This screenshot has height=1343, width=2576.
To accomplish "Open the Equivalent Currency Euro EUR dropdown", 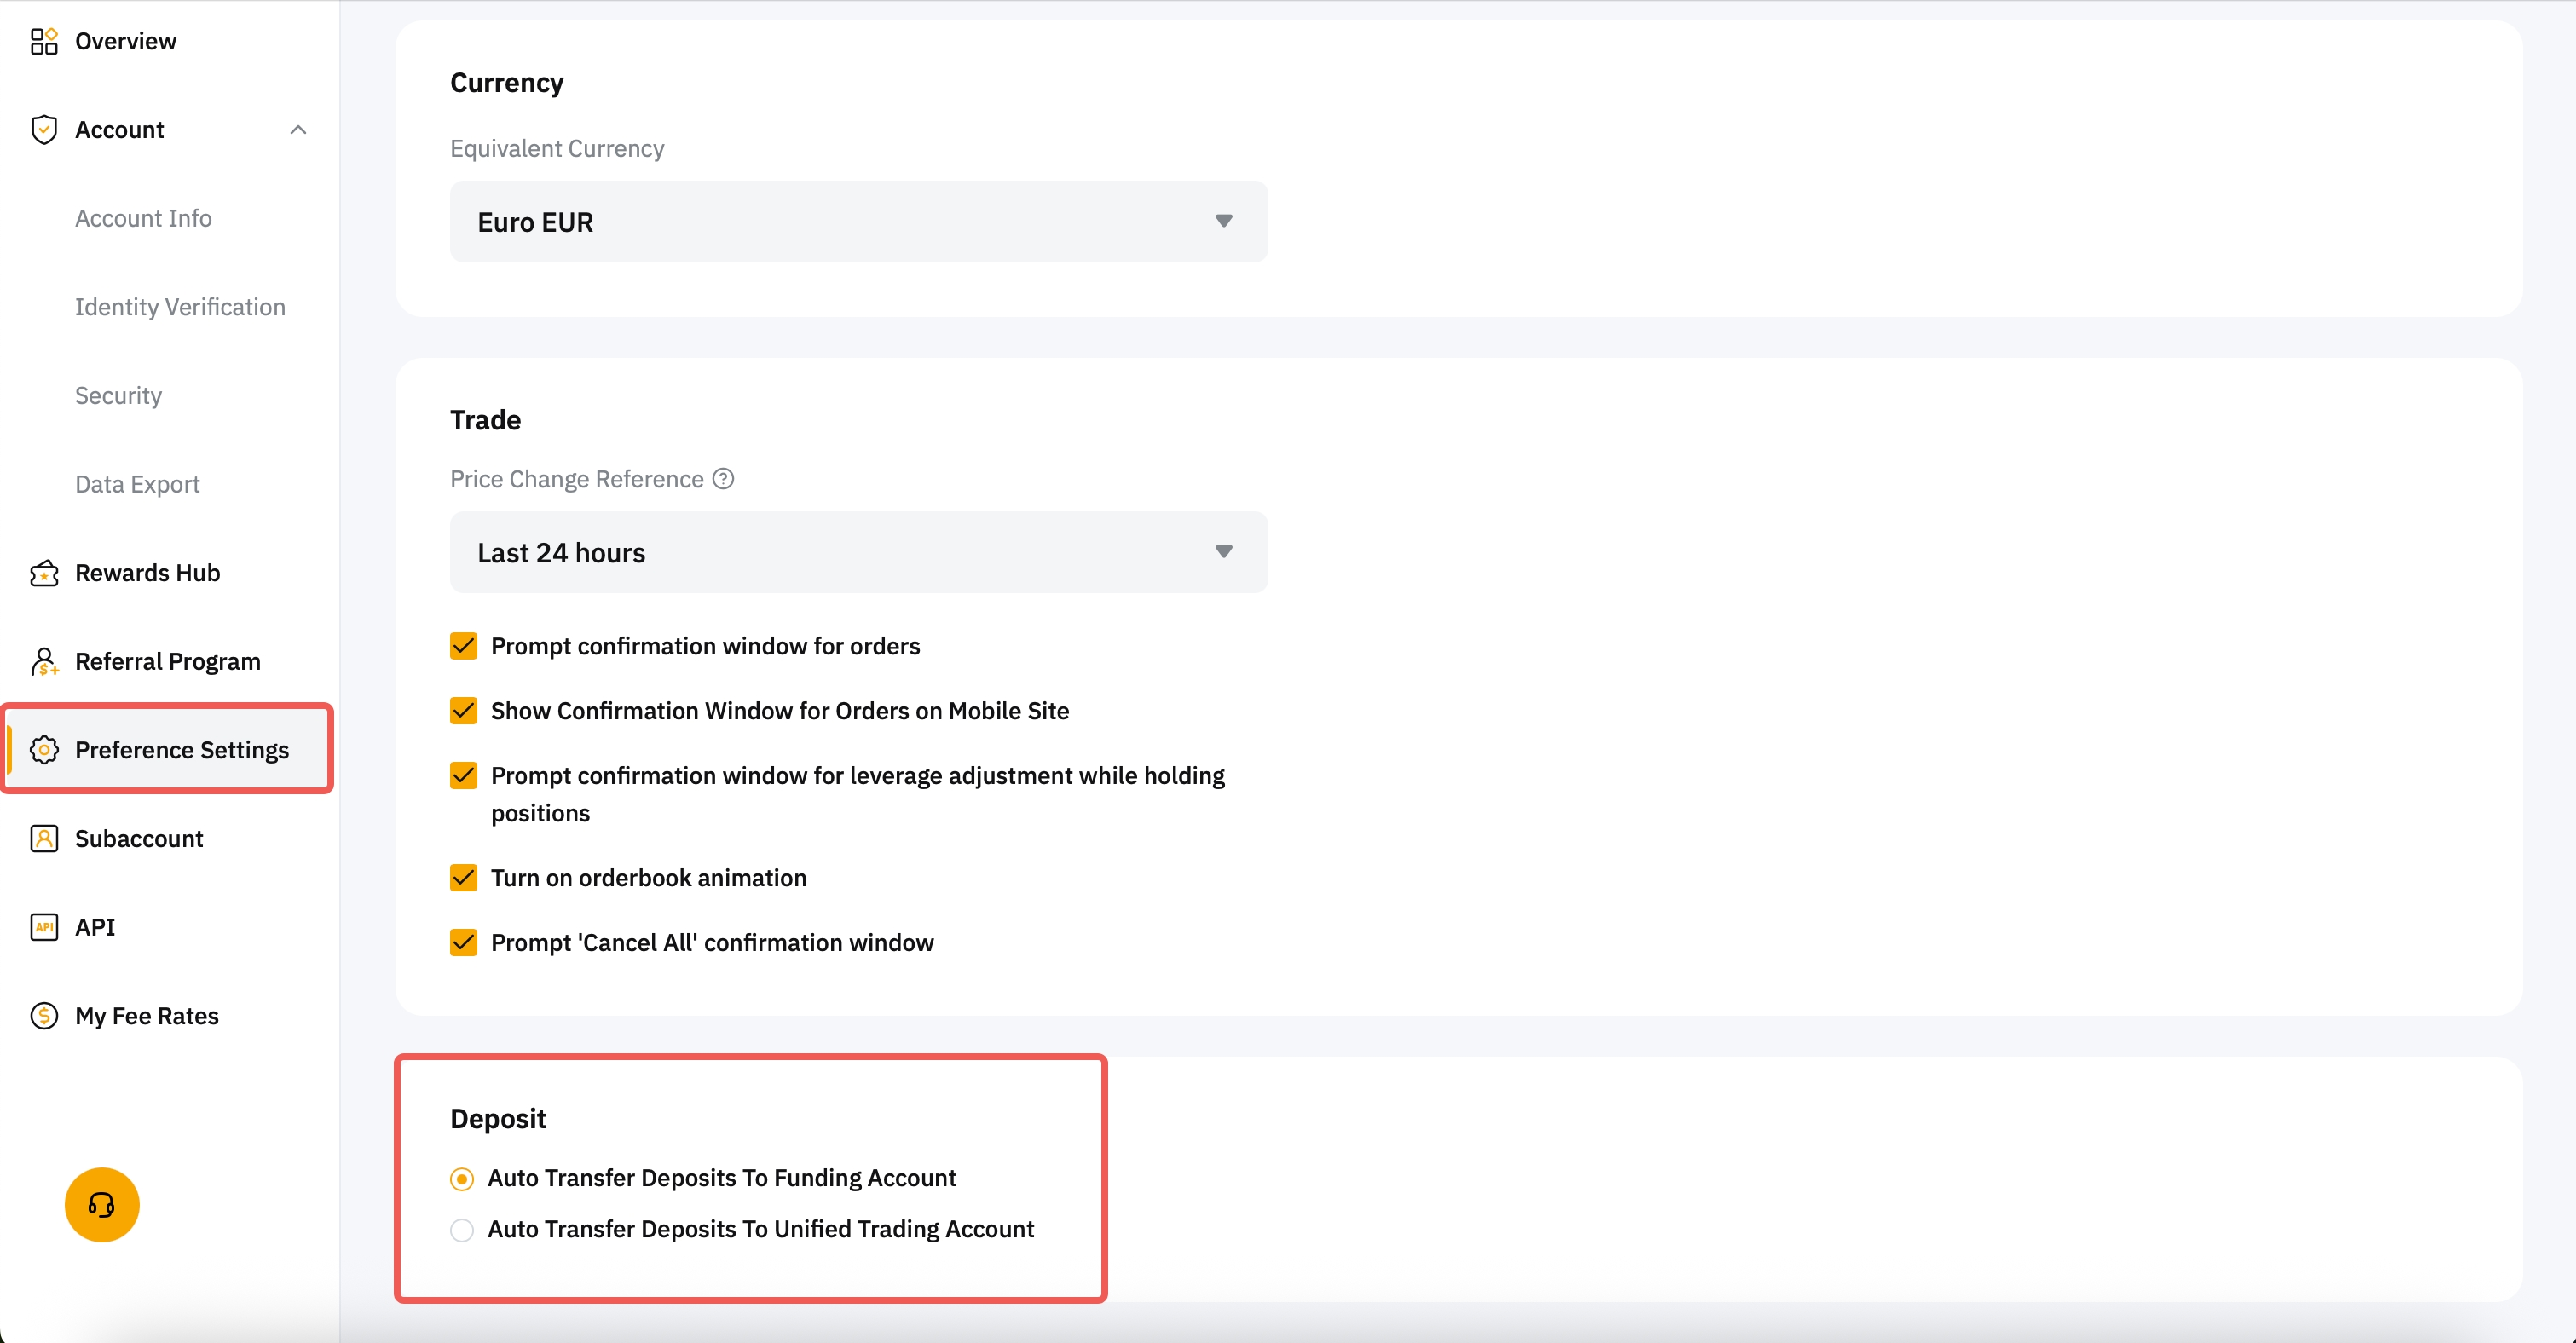I will coord(858,222).
